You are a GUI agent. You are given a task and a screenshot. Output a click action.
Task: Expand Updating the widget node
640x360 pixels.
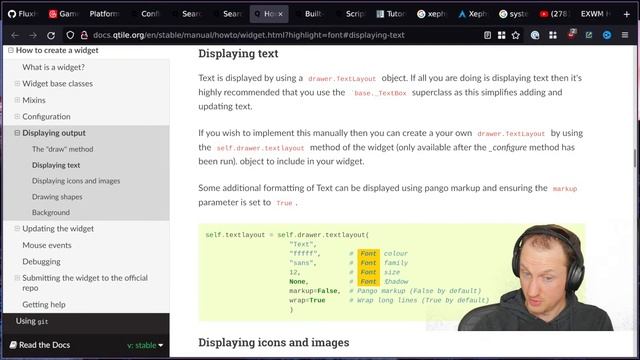17,228
